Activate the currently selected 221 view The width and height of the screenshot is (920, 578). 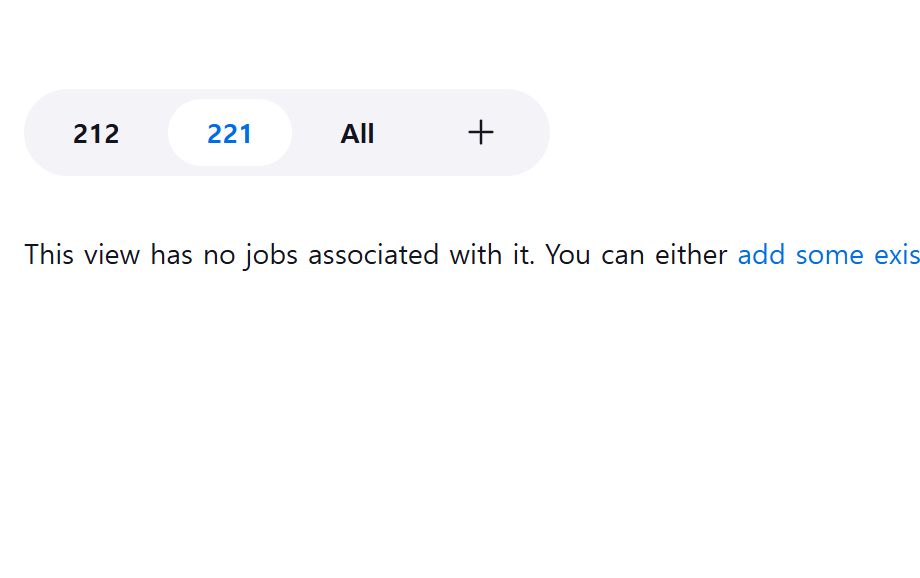pyautogui.click(x=230, y=133)
